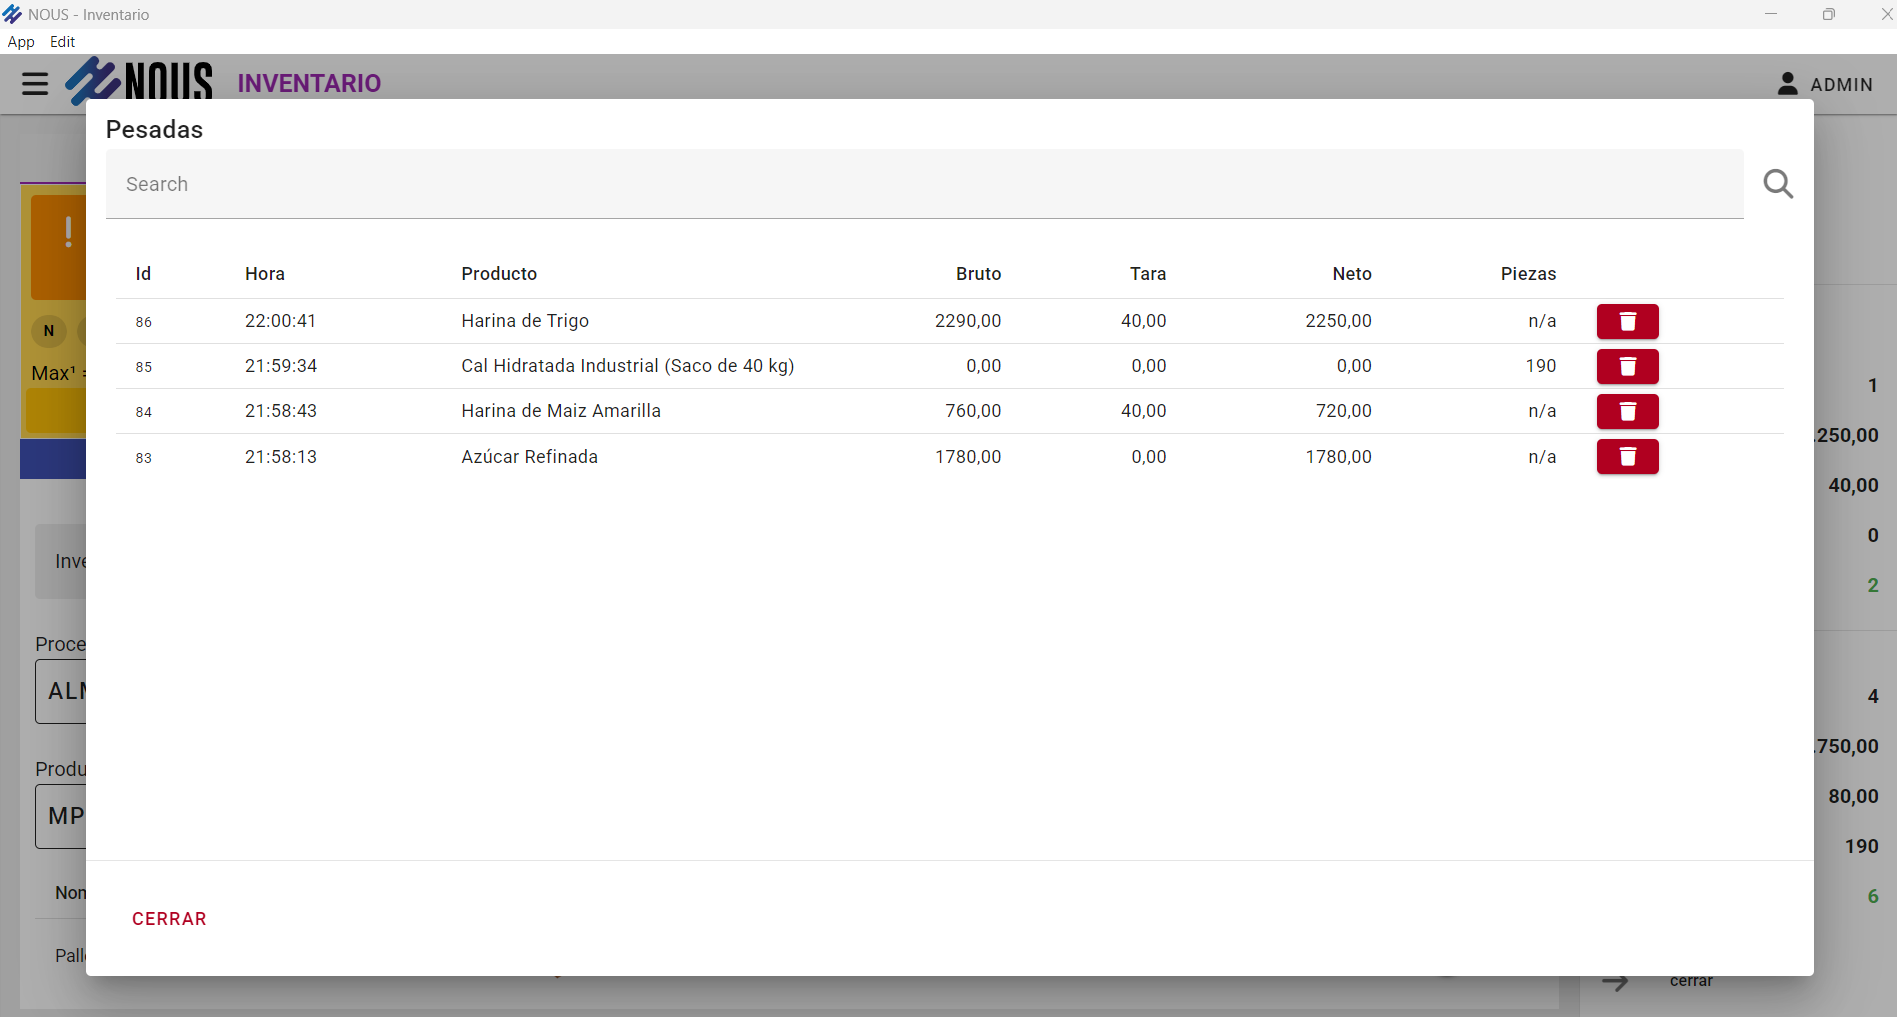Image resolution: width=1897 pixels, height=1017 pixels.
Task: Open the Edit menu
Action: click(62, 42)
